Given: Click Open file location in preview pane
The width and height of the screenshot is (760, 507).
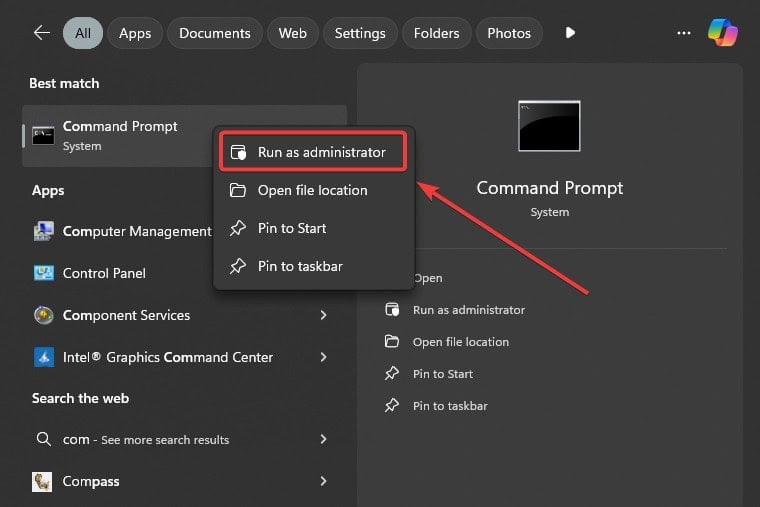Looking at the screenshot, I should point(461,342).
